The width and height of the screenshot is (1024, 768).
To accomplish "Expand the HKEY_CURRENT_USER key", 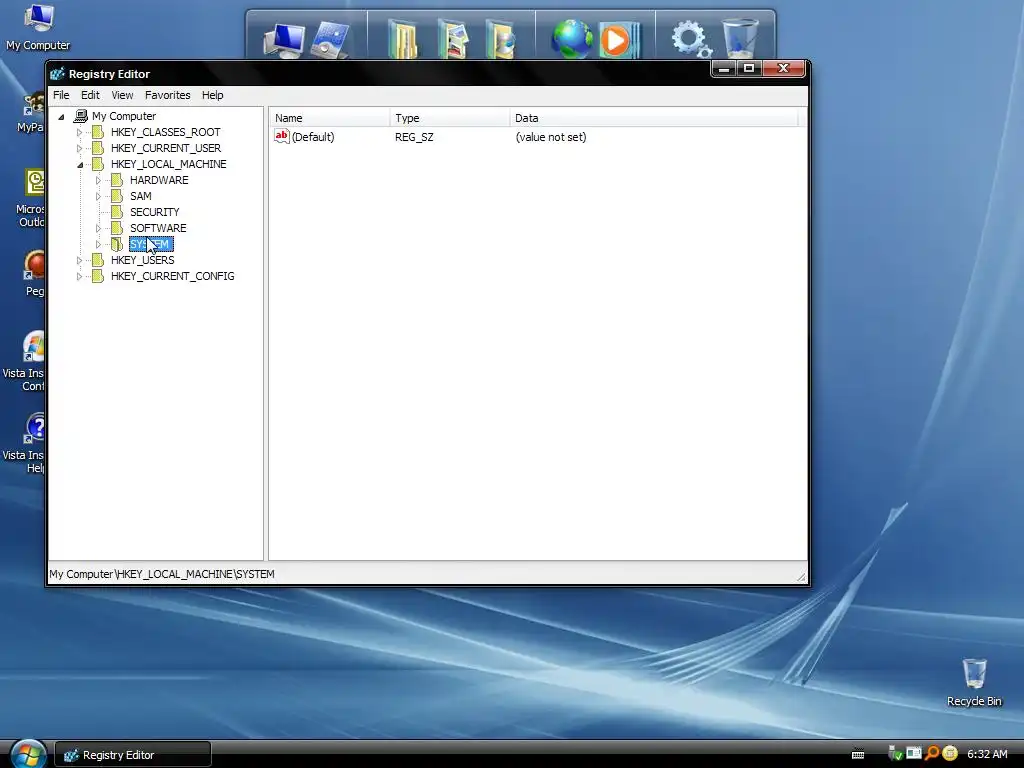I will (80, 148).
